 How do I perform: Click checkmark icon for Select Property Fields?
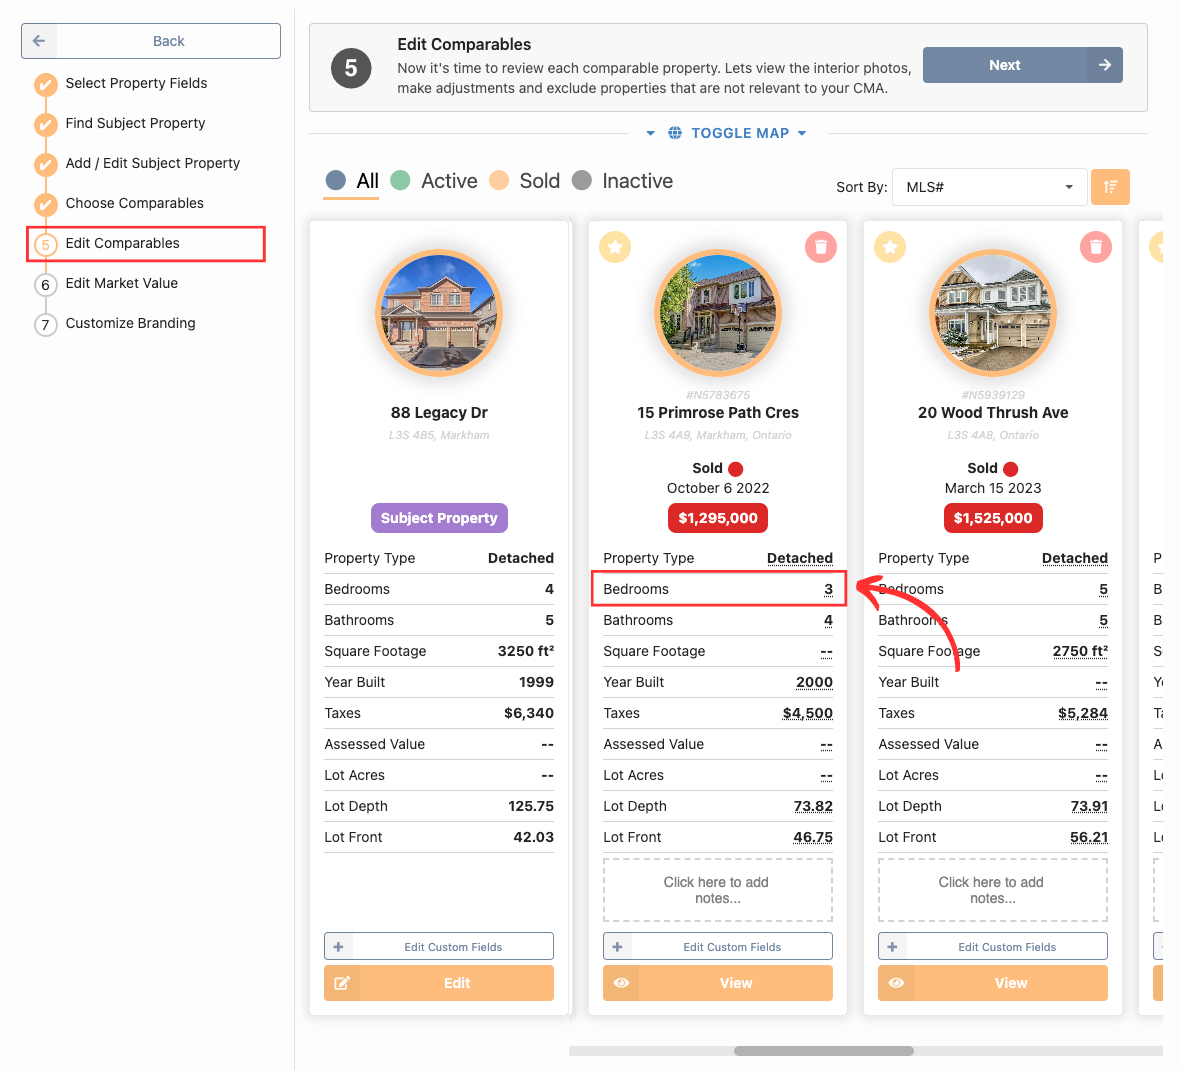(46, 84)
